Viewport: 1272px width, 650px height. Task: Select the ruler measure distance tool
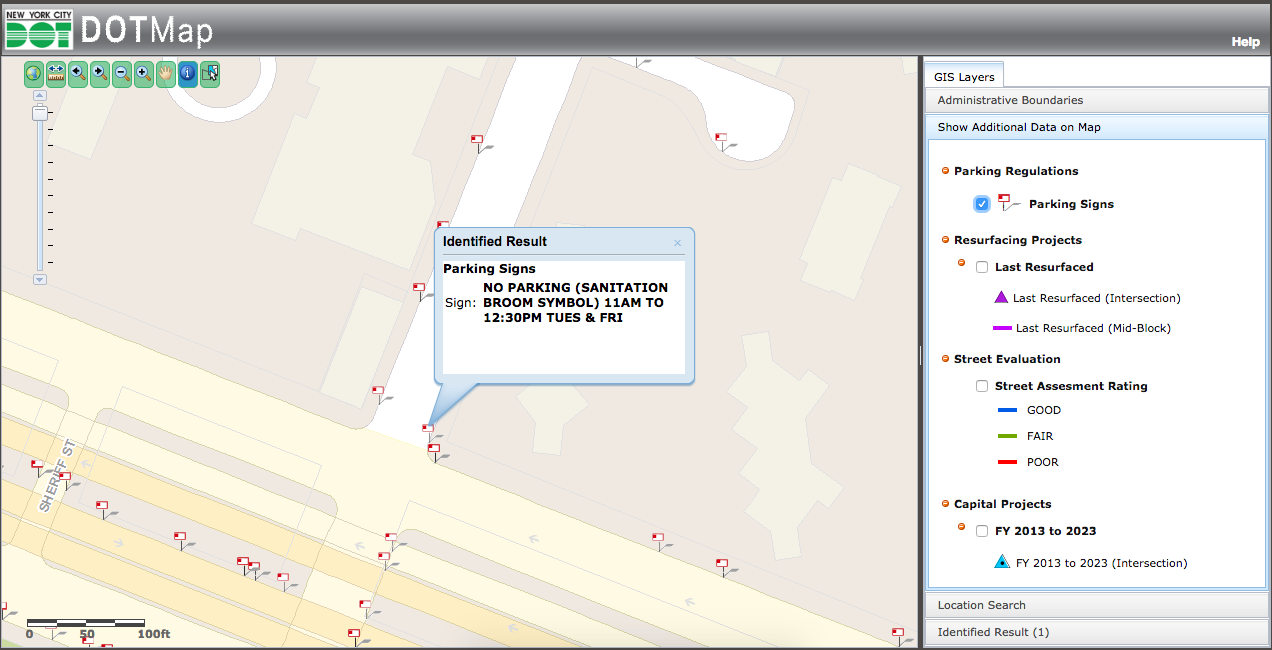[56, 73]
